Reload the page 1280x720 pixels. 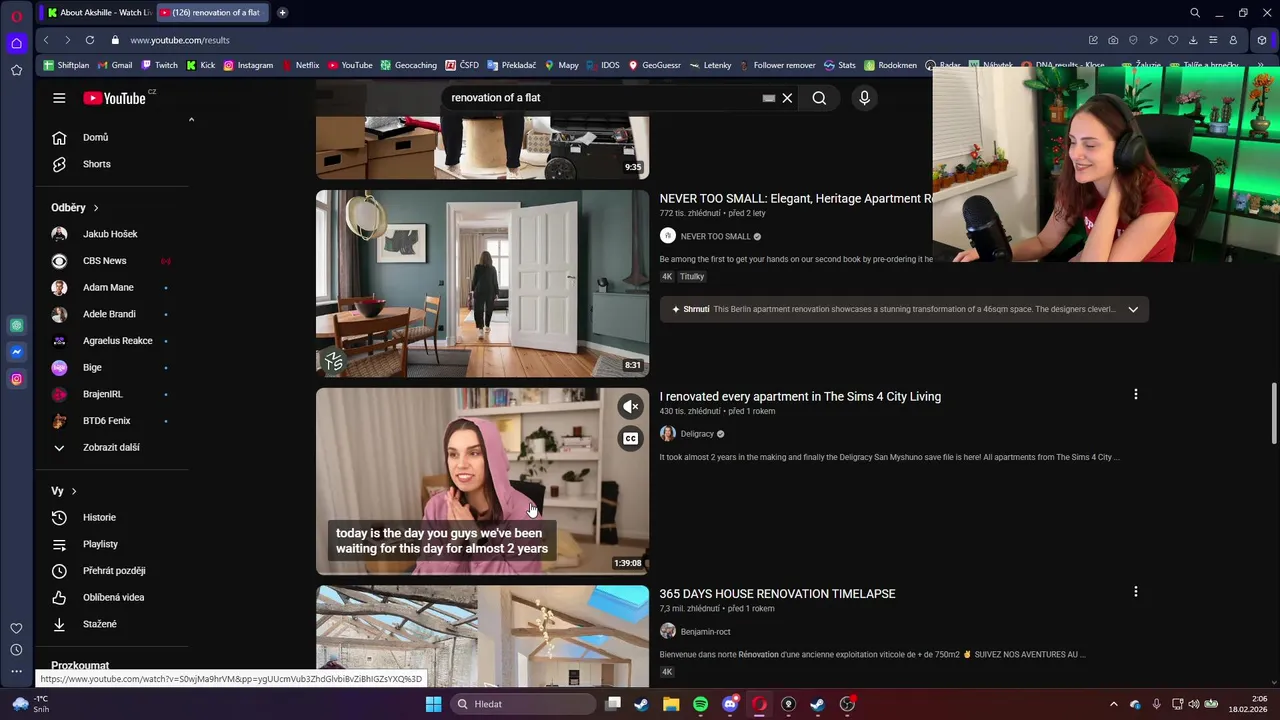point(89,40)
